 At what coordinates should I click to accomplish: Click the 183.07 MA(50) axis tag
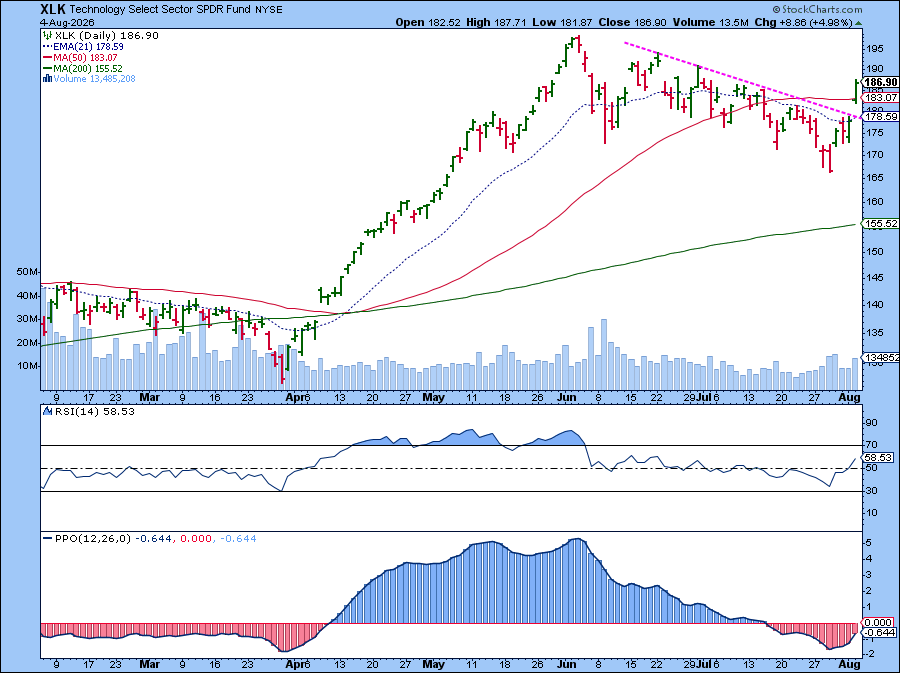882,98
